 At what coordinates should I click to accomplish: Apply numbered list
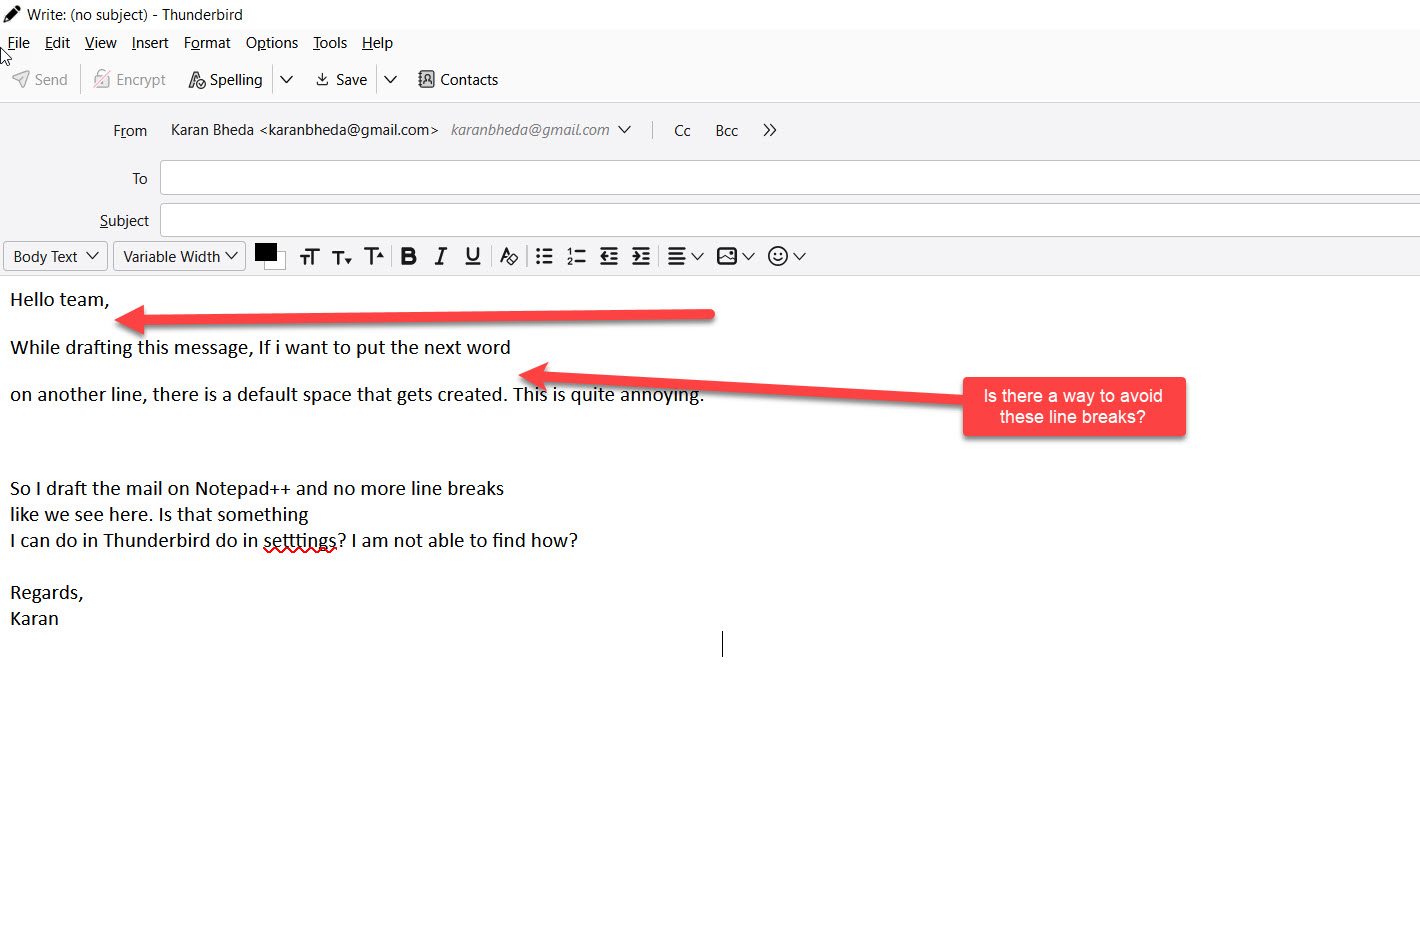[x=576, y=257]
